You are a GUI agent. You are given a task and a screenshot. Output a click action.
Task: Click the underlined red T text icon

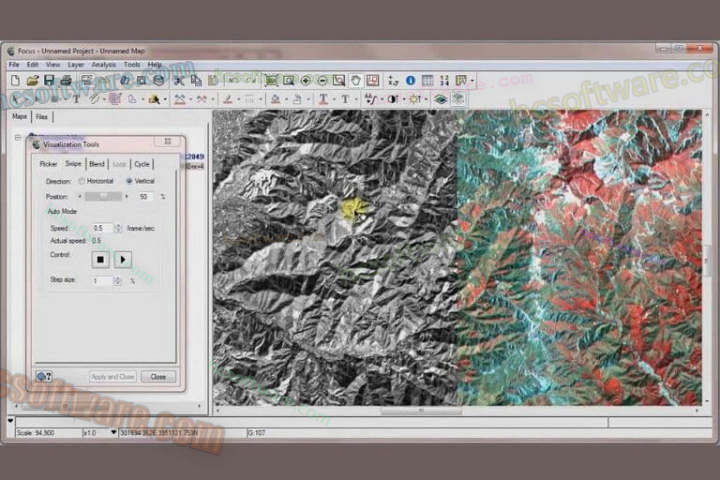pyautogui.click(x=323, y=99)
